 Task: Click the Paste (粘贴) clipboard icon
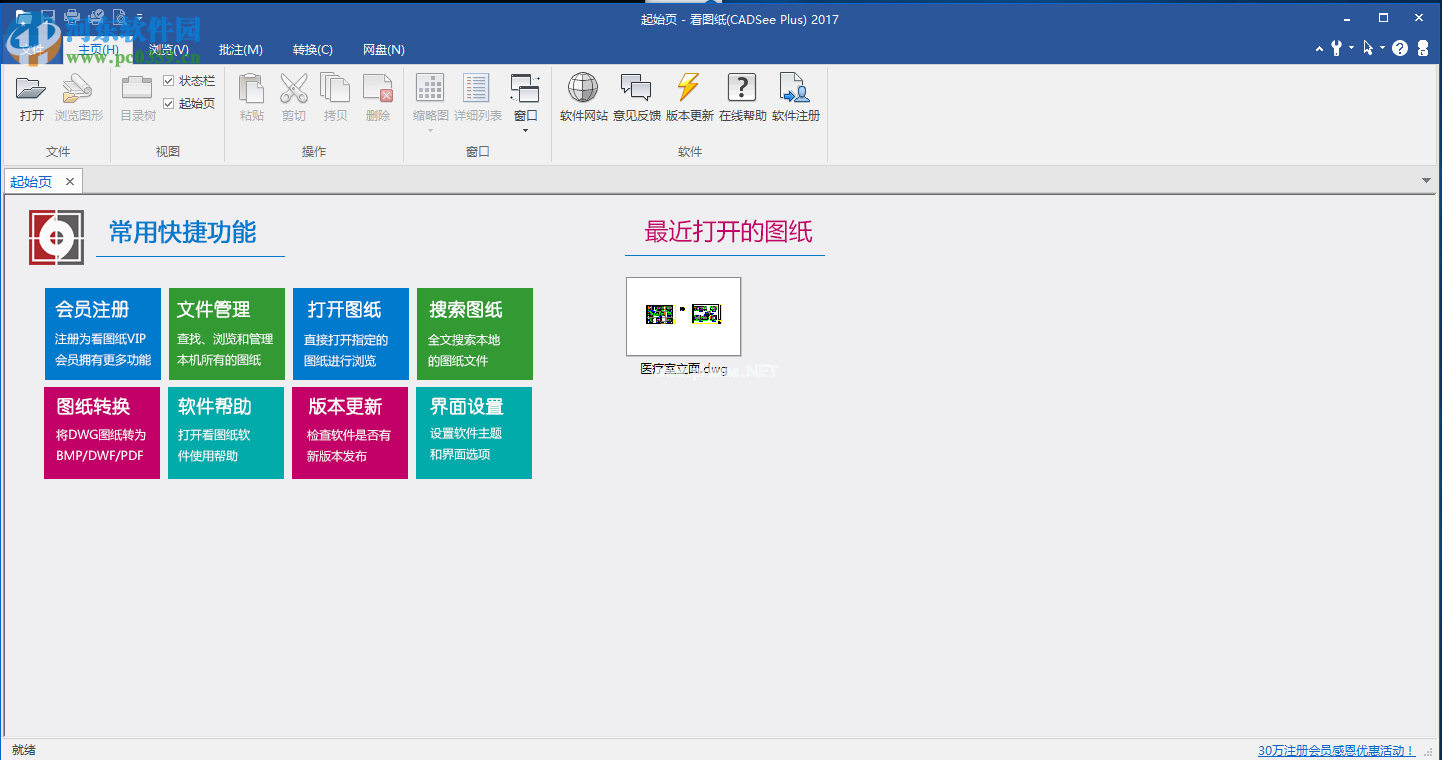pos(252,89)
